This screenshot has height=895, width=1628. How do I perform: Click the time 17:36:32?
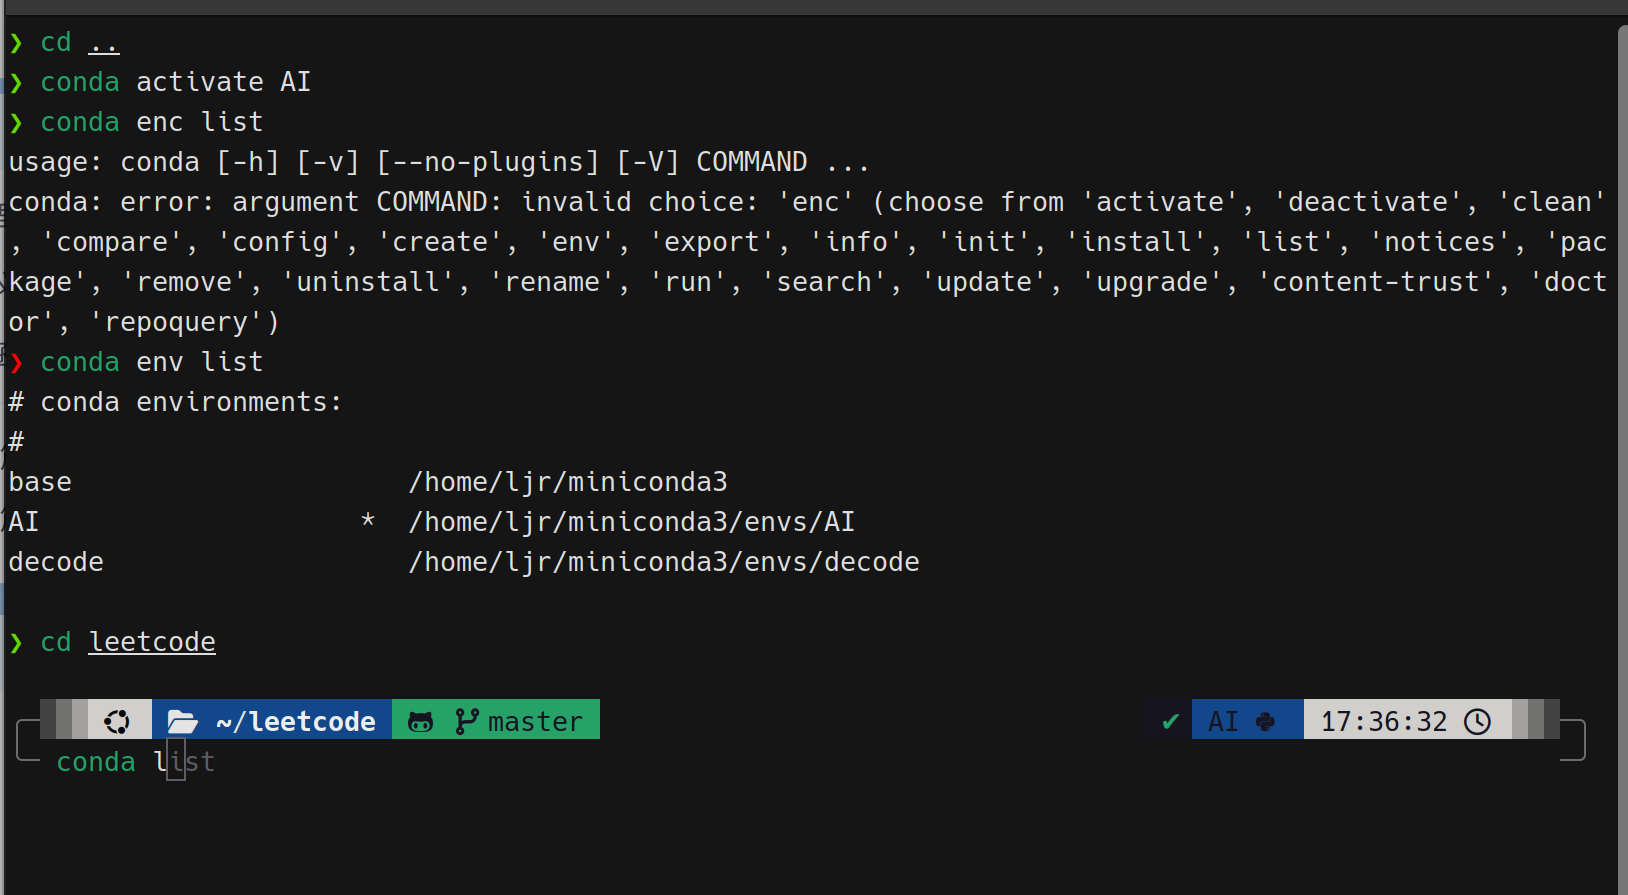click(1384, 721)
